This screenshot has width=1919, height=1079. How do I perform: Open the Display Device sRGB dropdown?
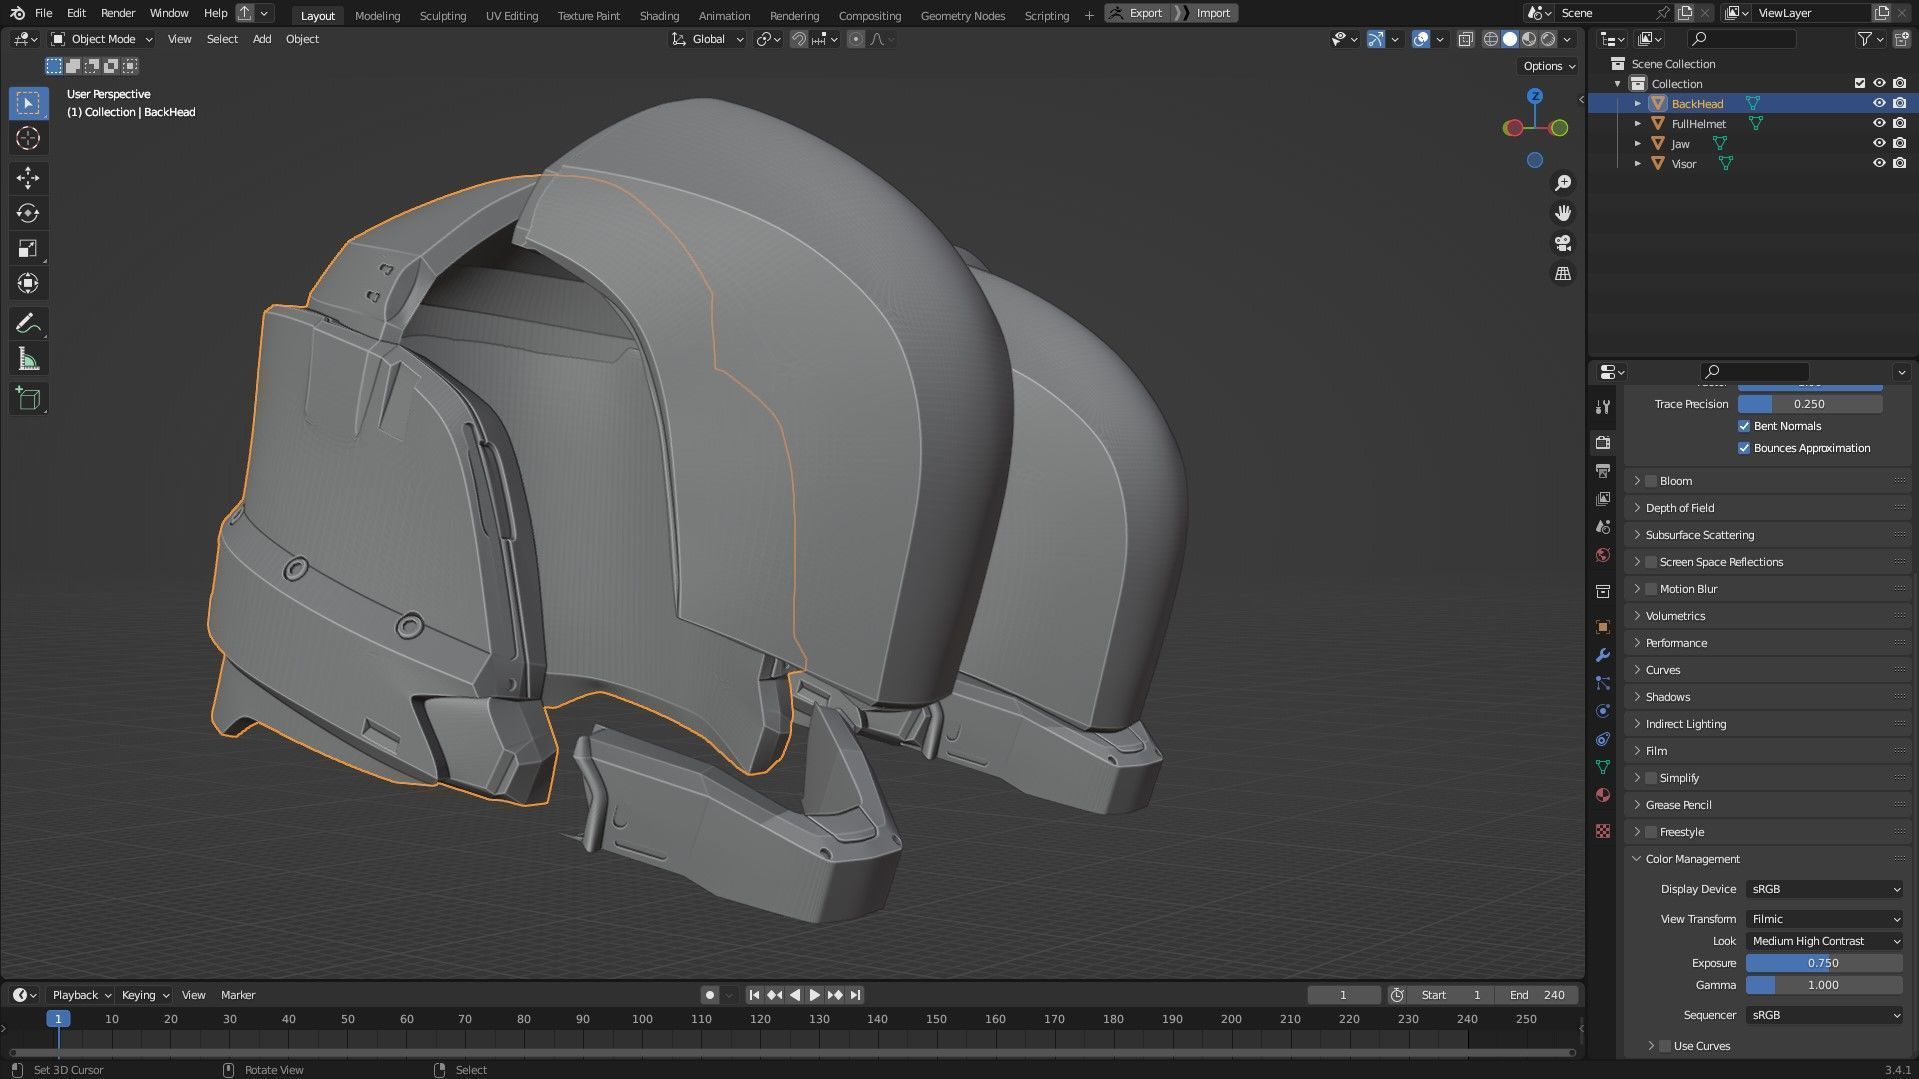pyautogui.click(x=1824, y=889)
